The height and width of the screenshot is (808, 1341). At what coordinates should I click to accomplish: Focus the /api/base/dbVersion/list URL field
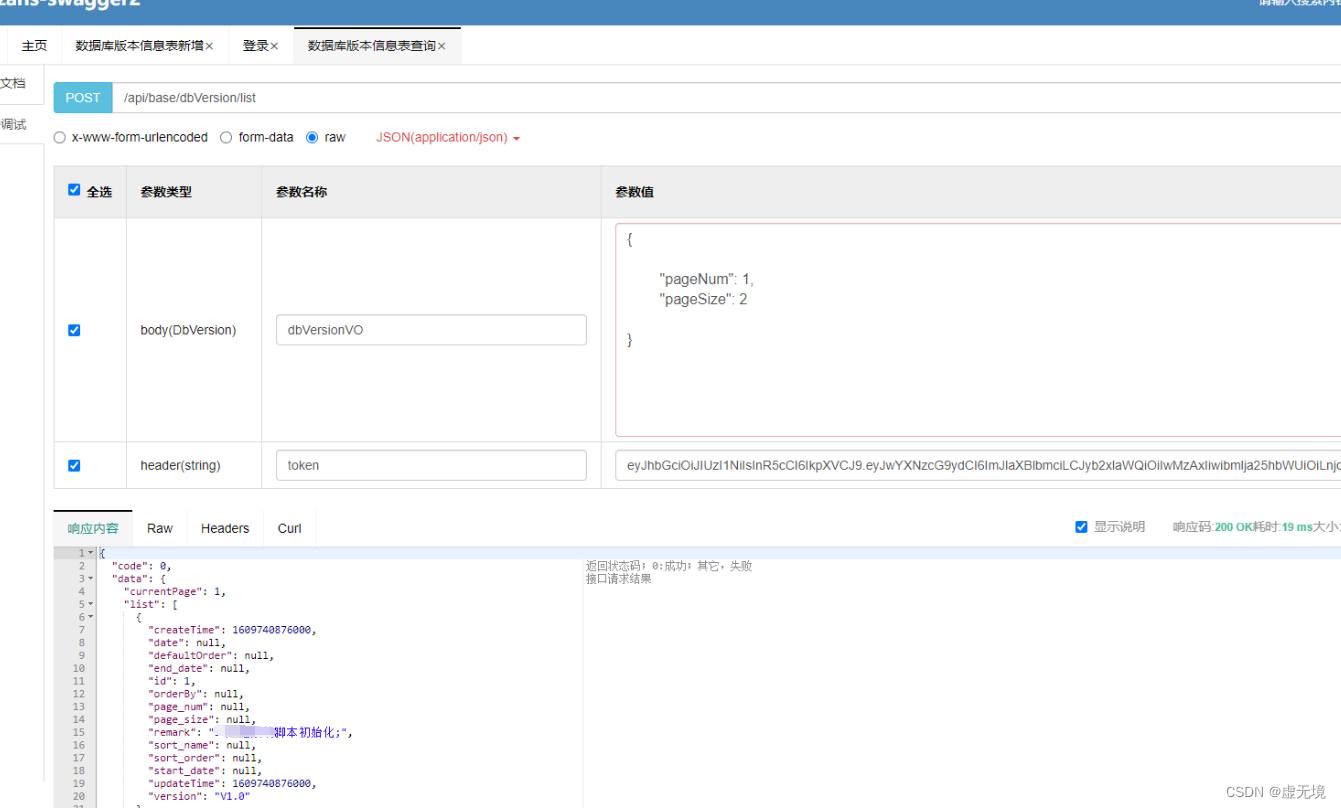tap(727, 98)
